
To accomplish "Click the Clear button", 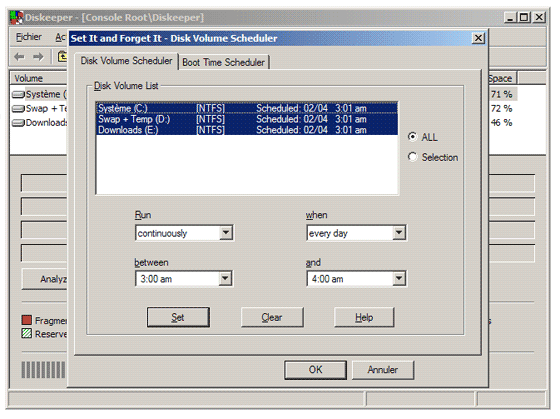I will 272,317.
